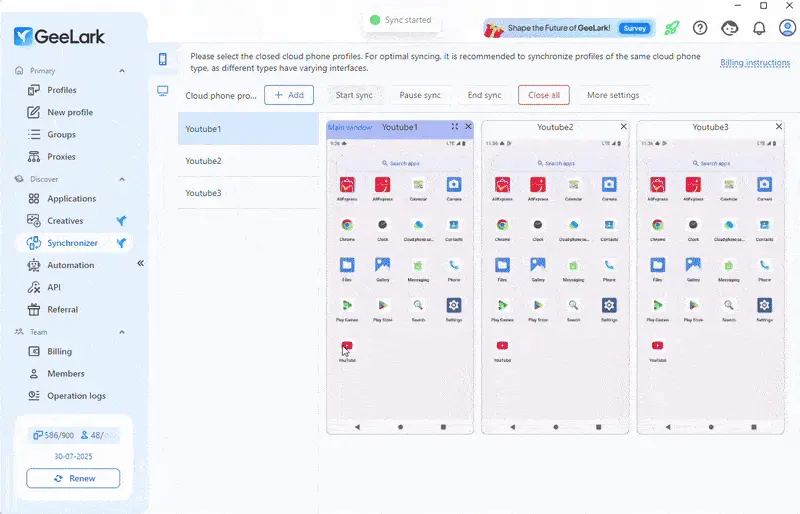Open customer support headset icon
Image resolution: width=800 pixels, height=514 pixels.
730,28
